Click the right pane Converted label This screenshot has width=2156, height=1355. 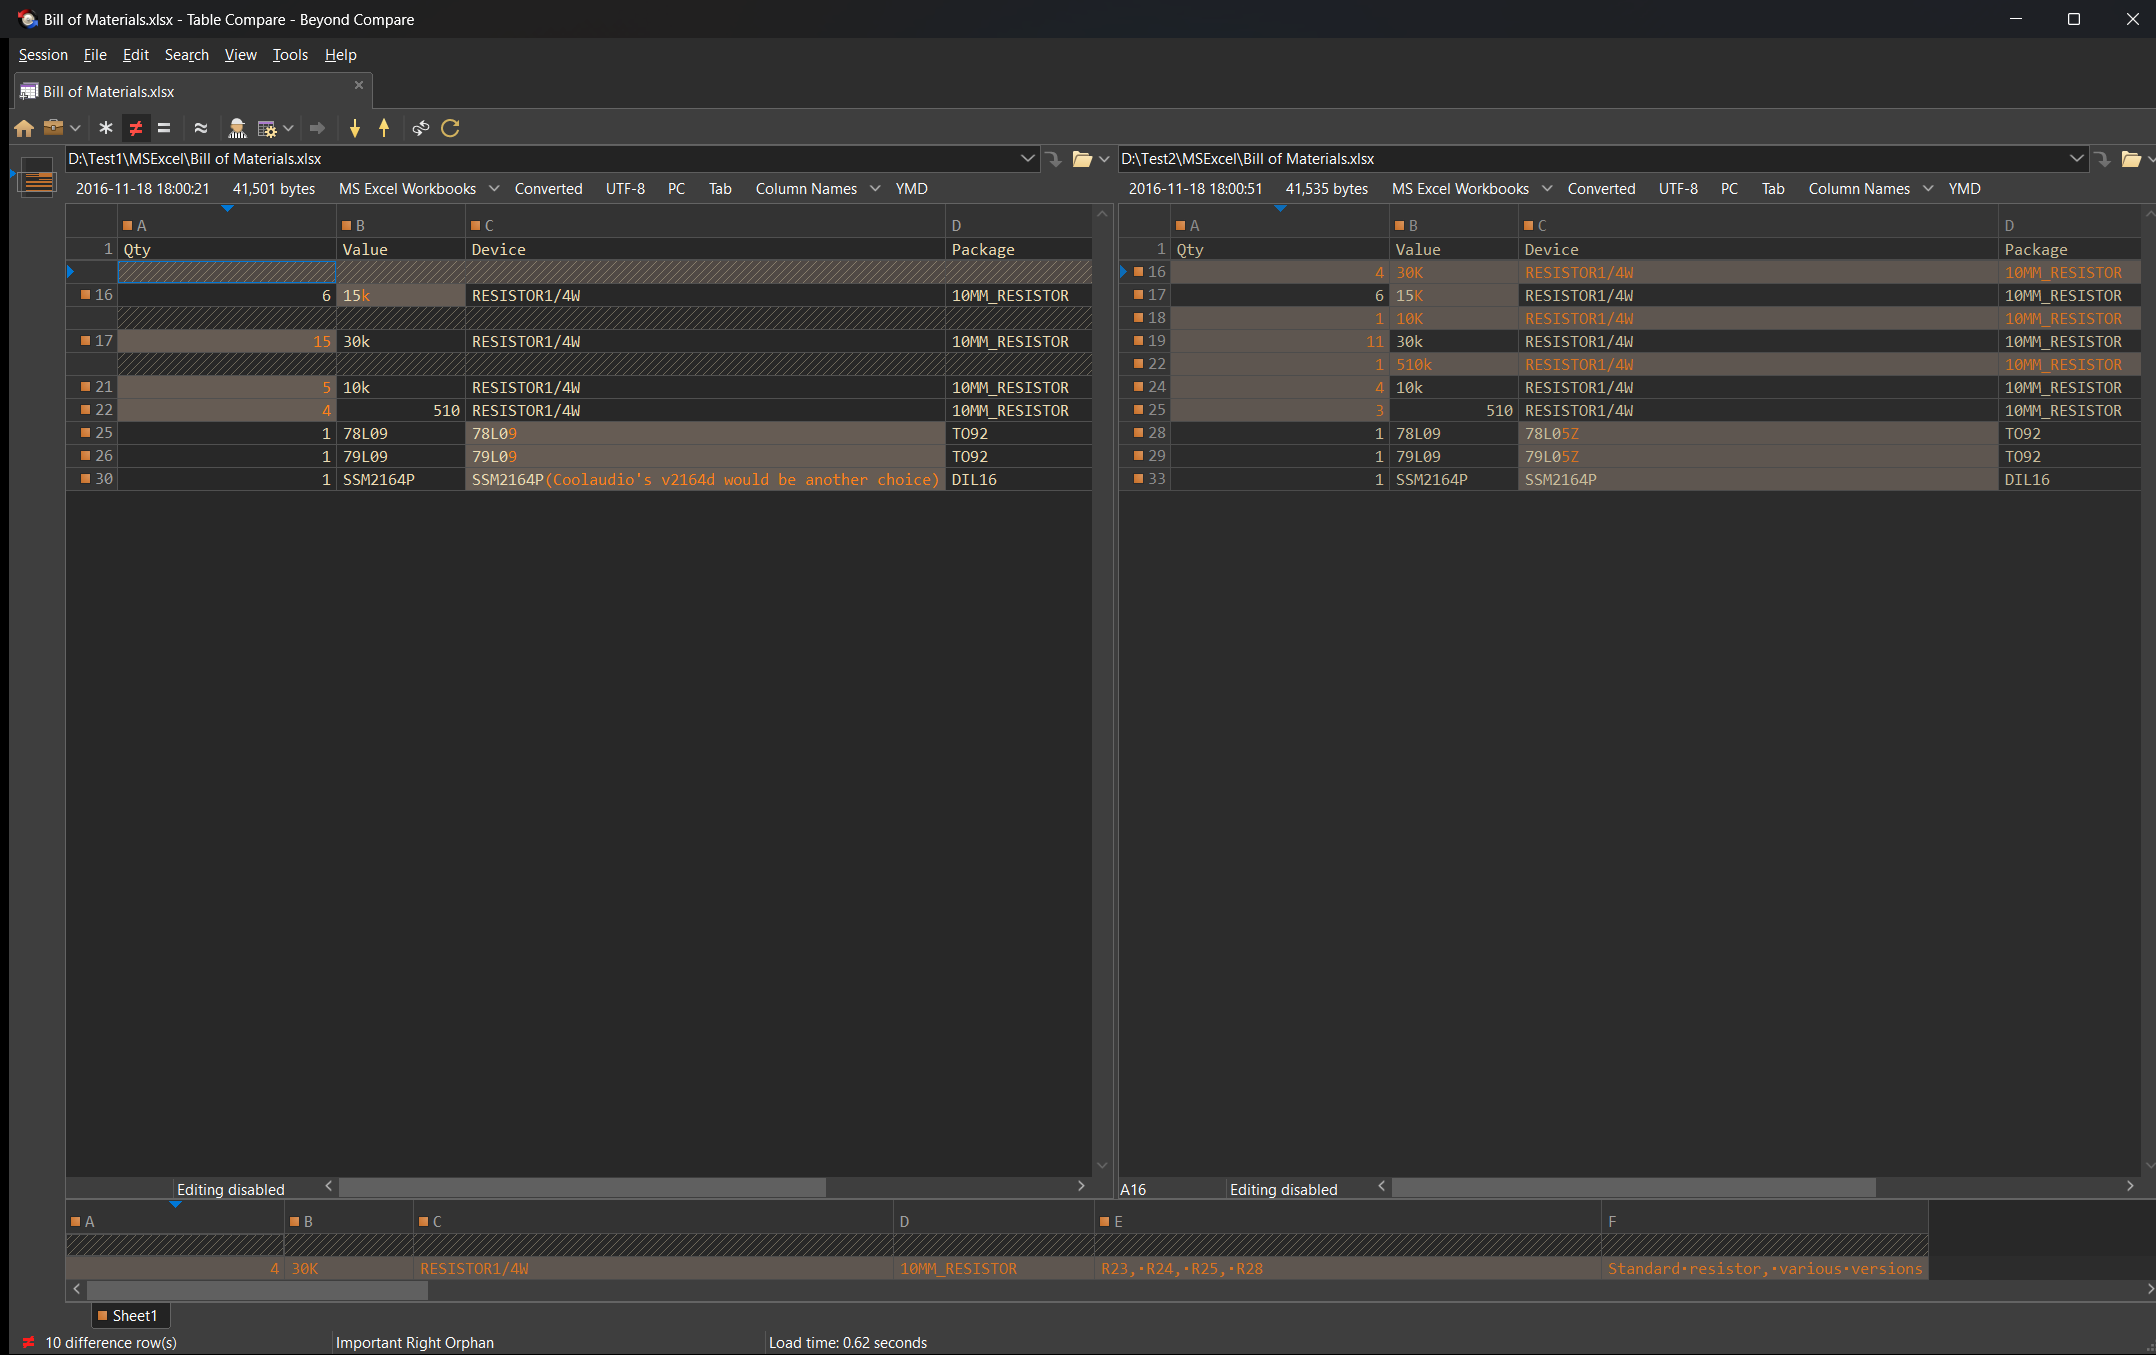(1601, 189)
